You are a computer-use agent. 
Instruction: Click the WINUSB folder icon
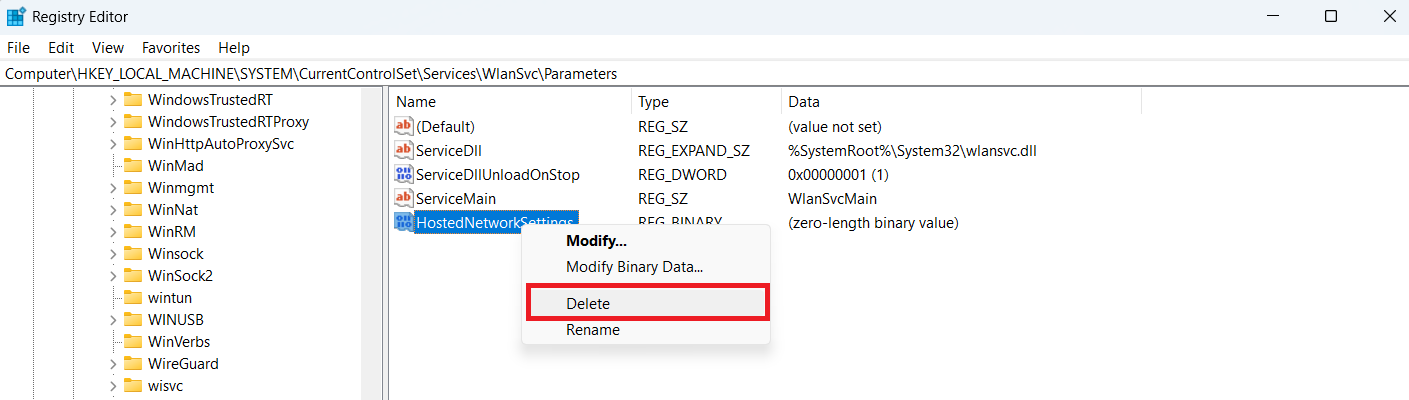click(x=133, y=320)
